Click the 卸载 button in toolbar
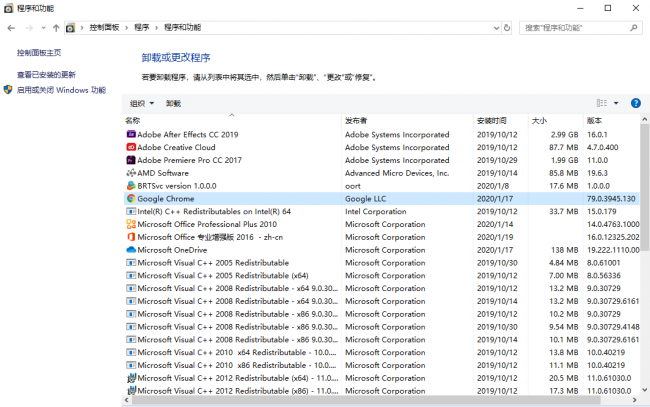650x407 pixels. click(x=173, y=104)
